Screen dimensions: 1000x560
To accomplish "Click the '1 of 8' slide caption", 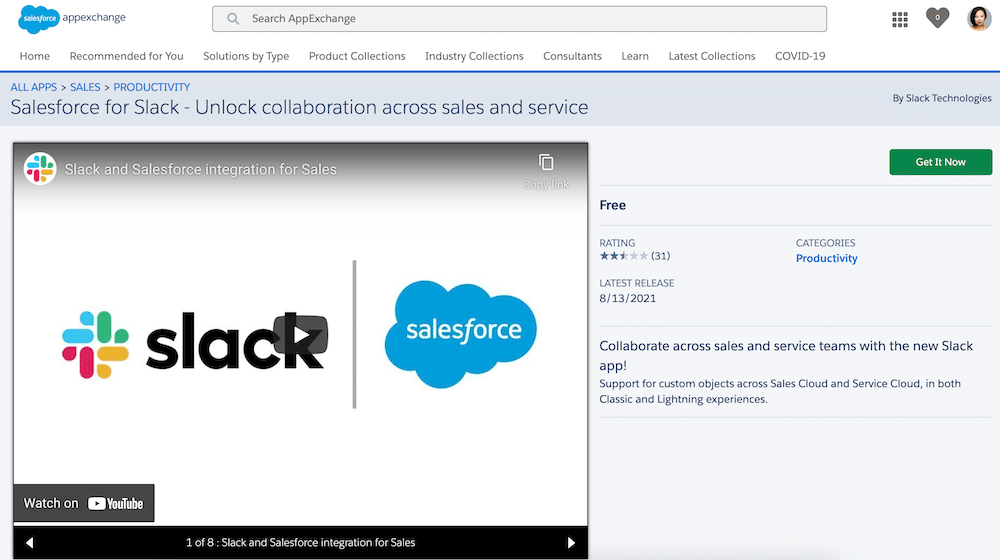I will (300, 543).
